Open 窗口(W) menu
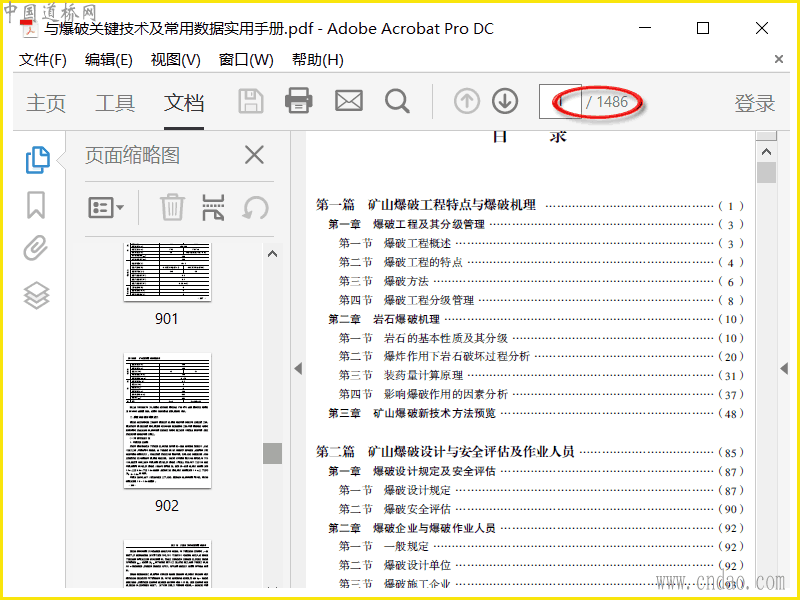 coord(246,60)
